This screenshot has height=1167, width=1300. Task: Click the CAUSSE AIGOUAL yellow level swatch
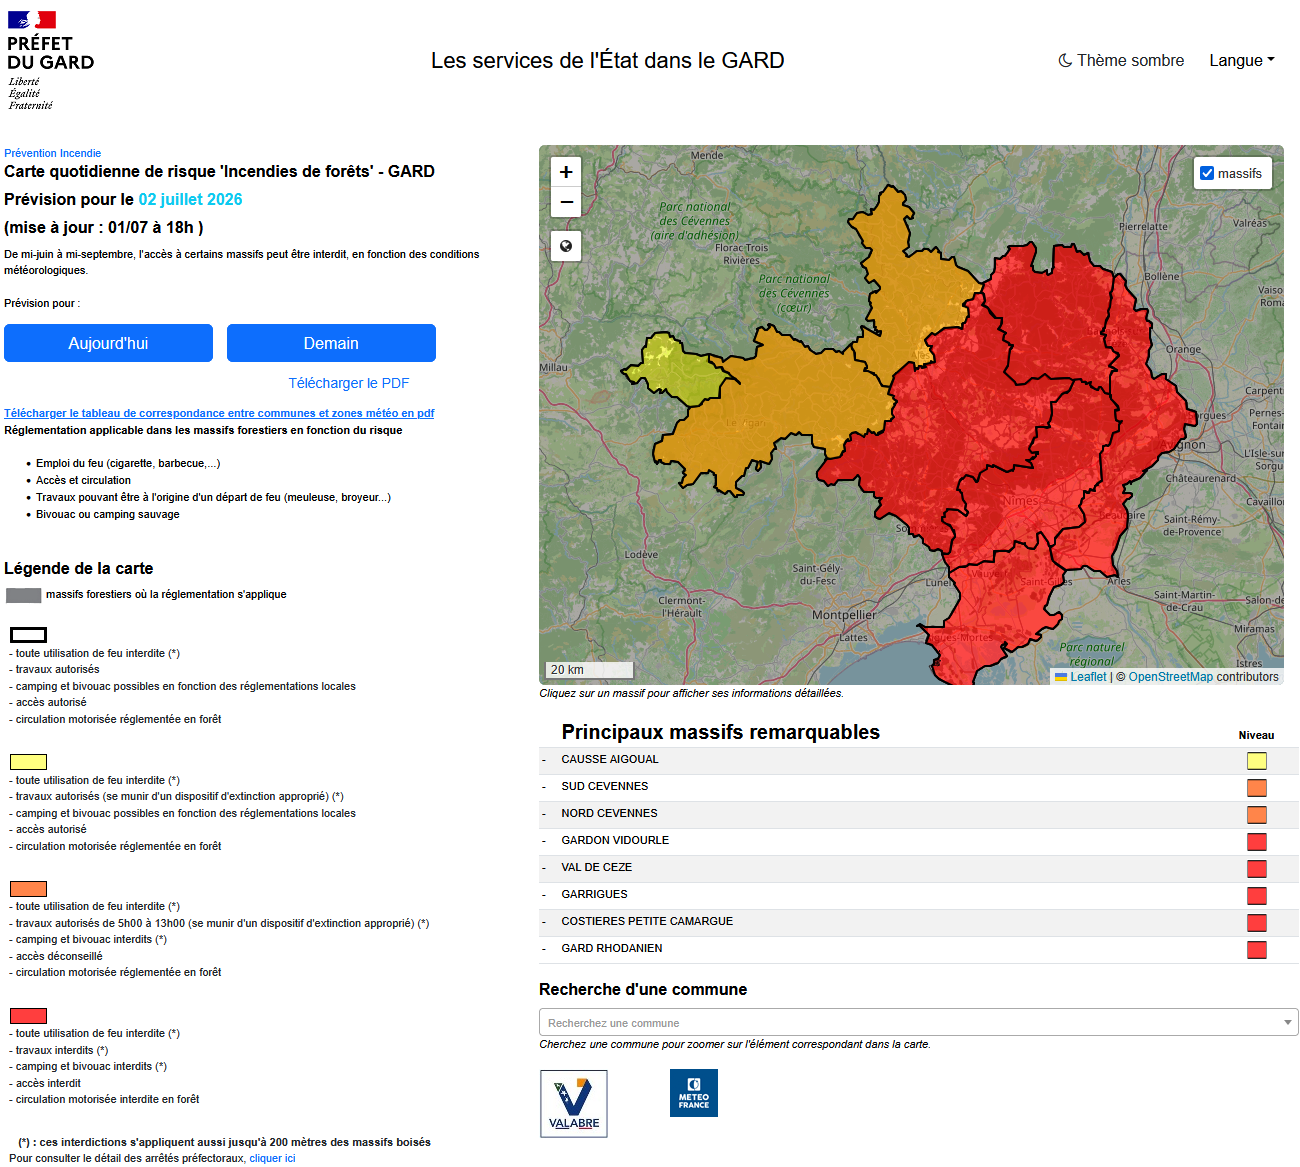click(x=1257, y=761)
